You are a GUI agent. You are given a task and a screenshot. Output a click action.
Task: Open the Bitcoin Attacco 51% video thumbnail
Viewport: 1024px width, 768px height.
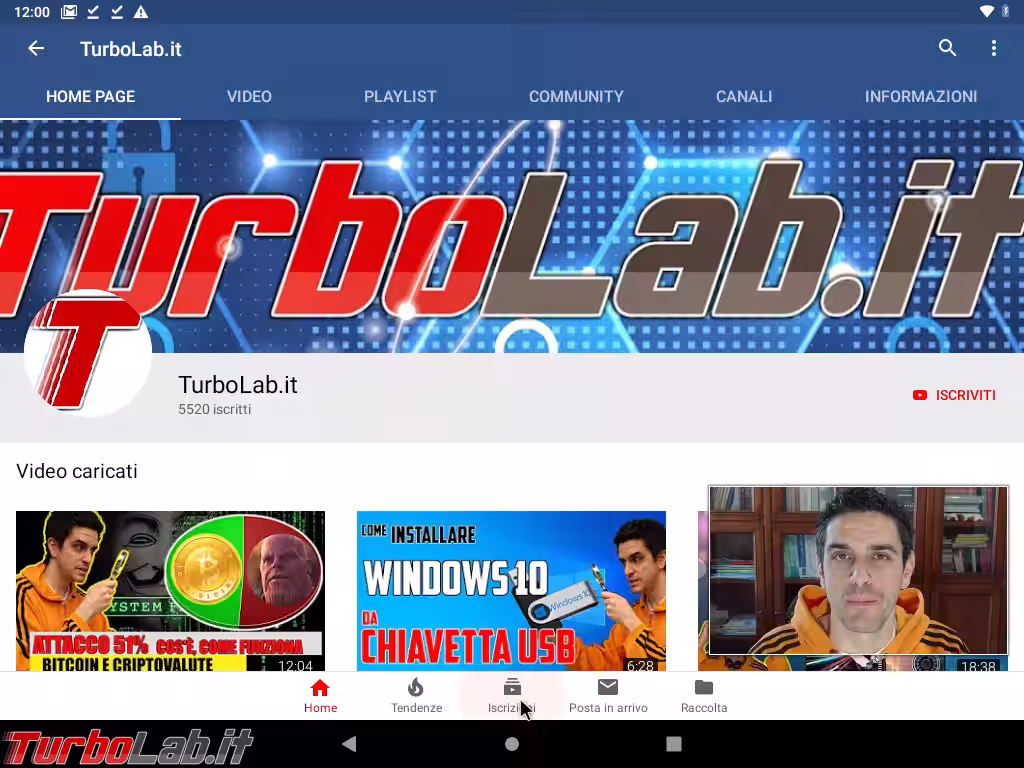tap(170, 590)
